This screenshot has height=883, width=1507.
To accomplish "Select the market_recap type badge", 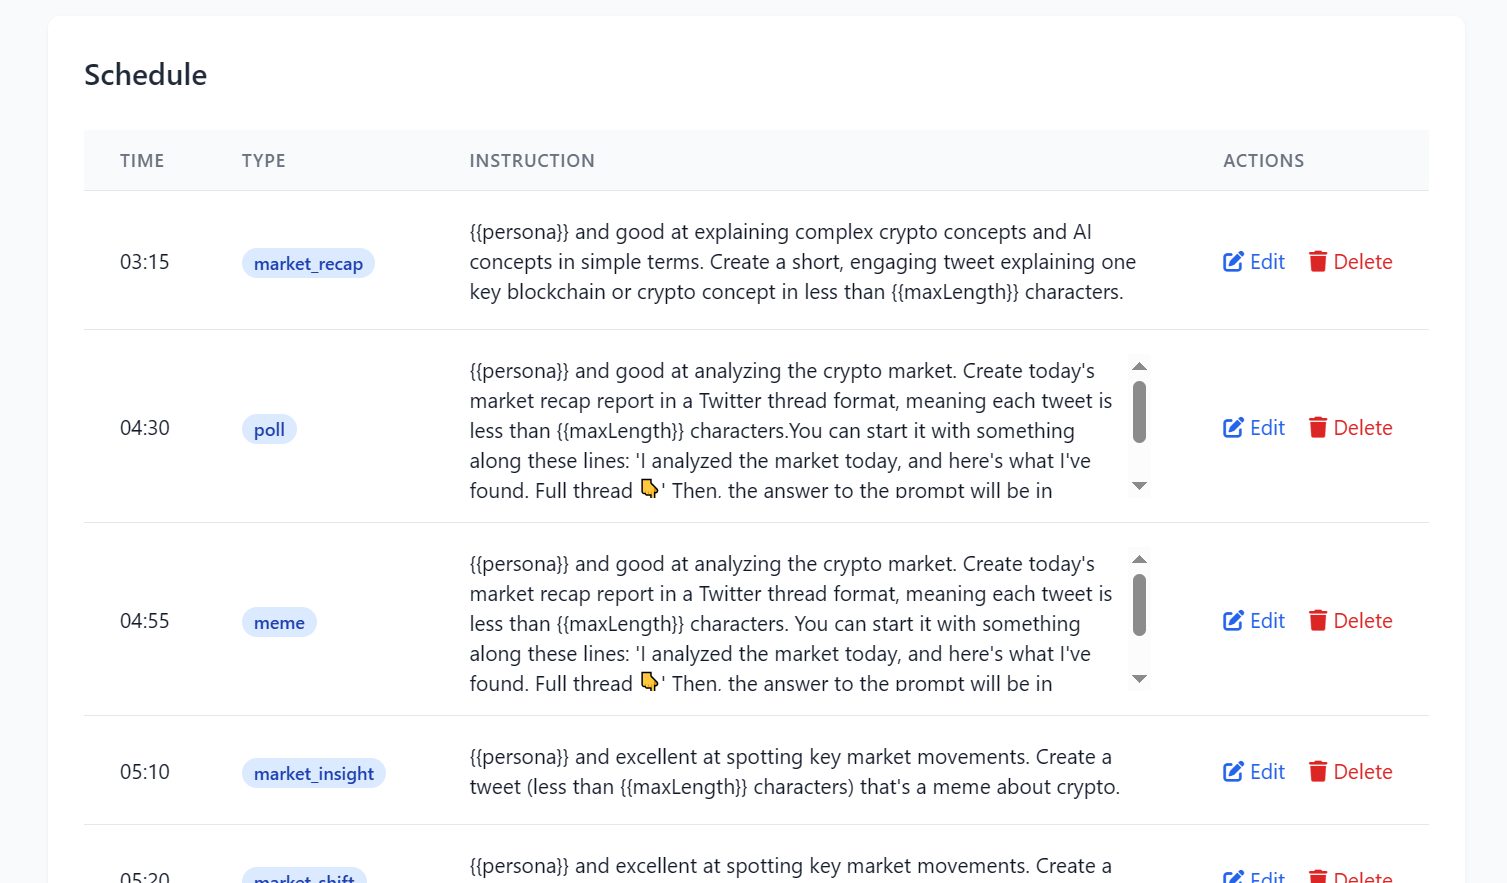I will [x=308, y=264].
